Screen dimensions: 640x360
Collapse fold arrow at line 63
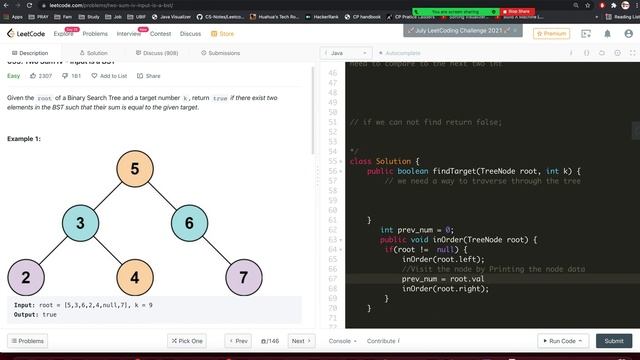[x=341, y=240]
